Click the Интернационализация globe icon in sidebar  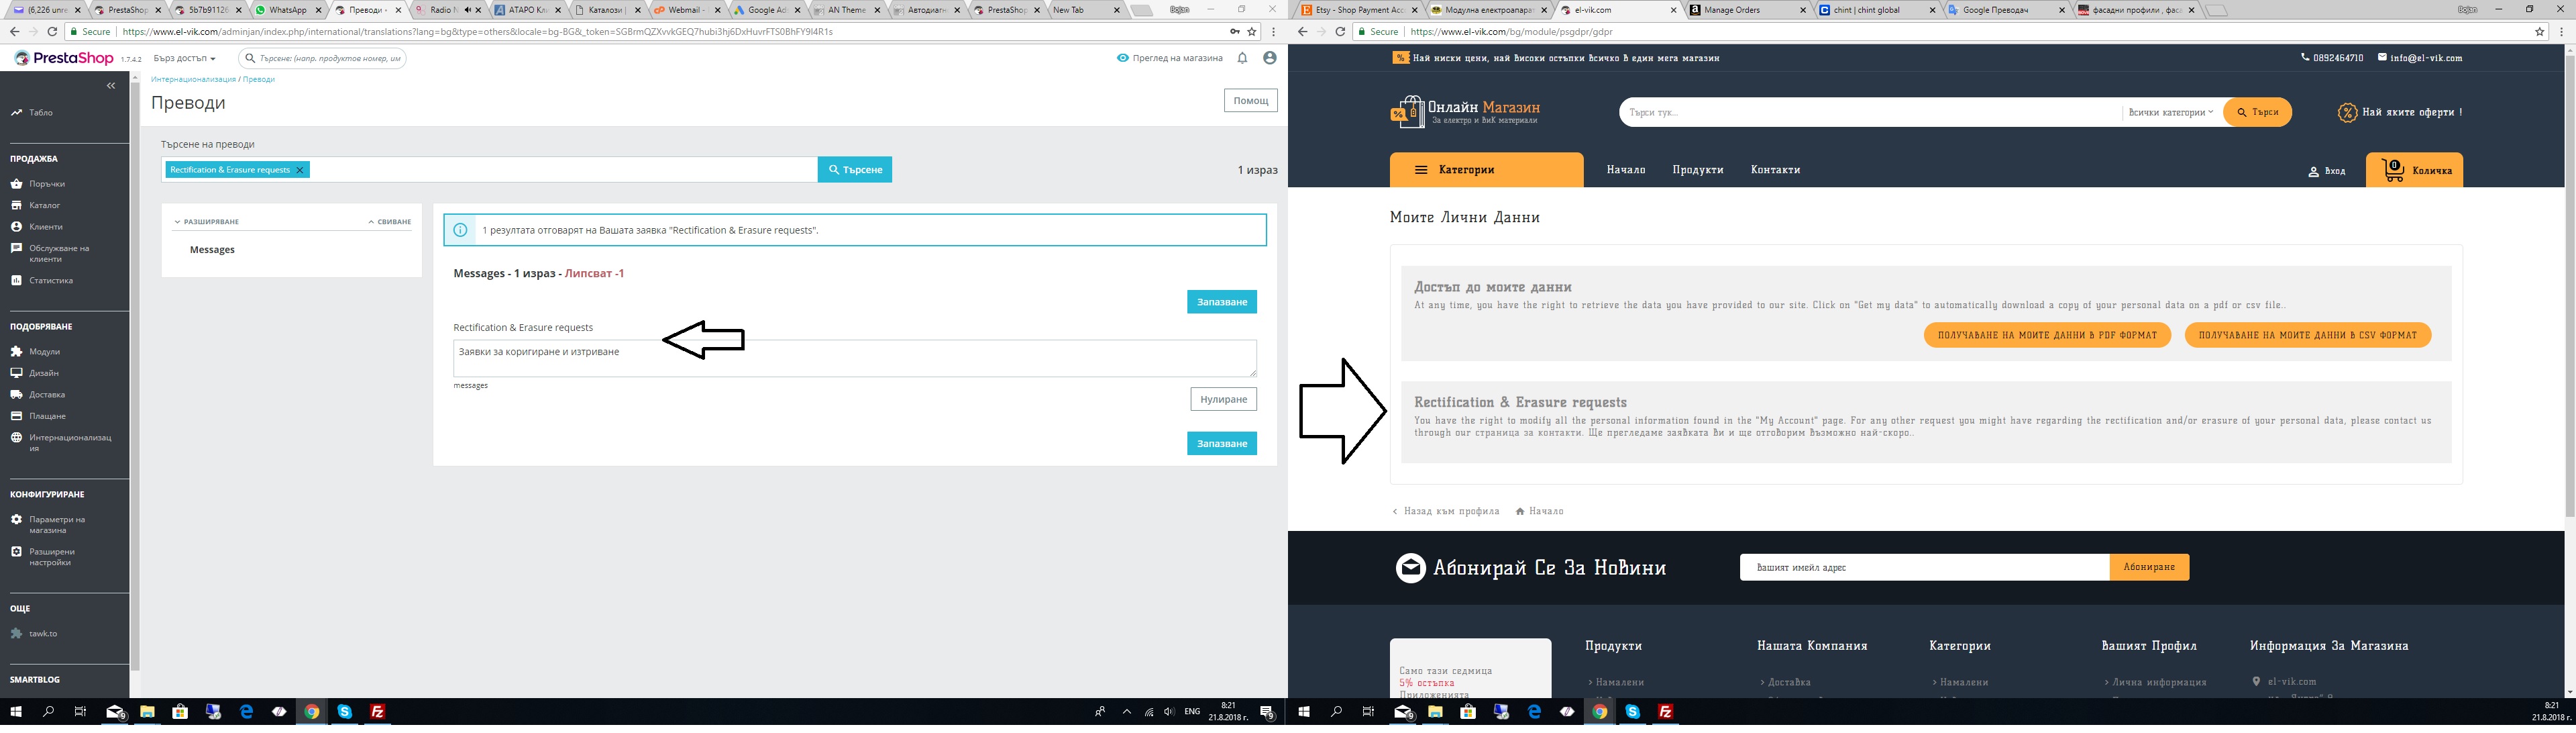[x=16, y=438]
